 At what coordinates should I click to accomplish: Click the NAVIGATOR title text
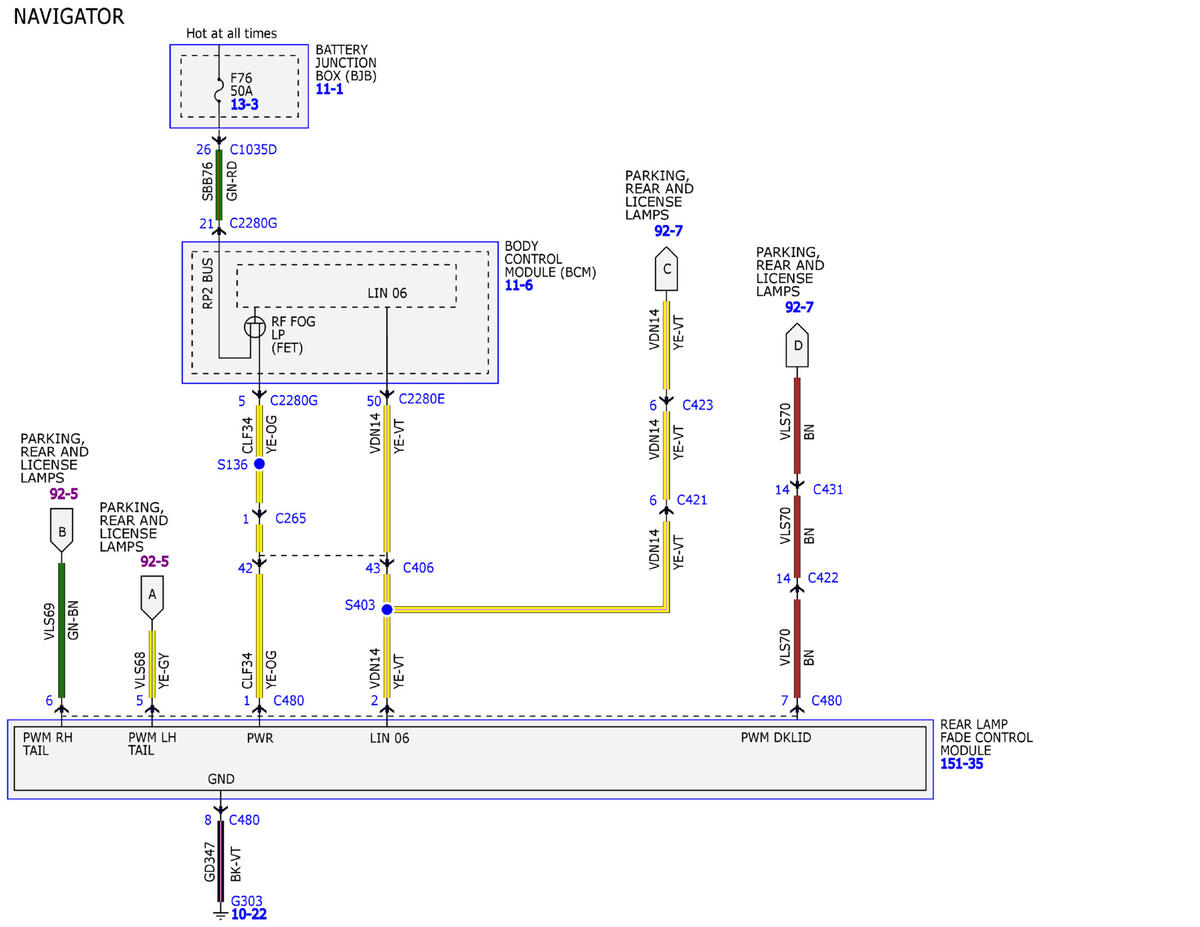[x=69, y=16]
